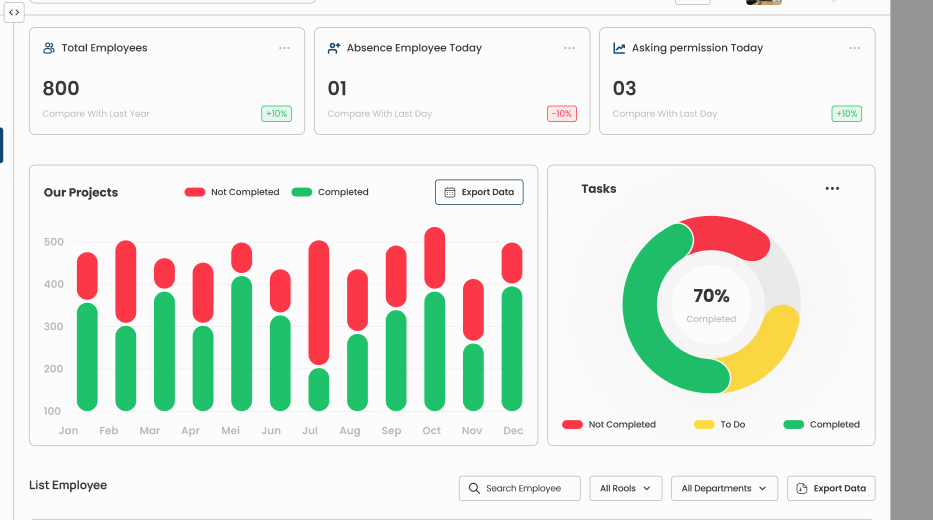Click the +10% badge on Total Employees

tap(277, 114)
